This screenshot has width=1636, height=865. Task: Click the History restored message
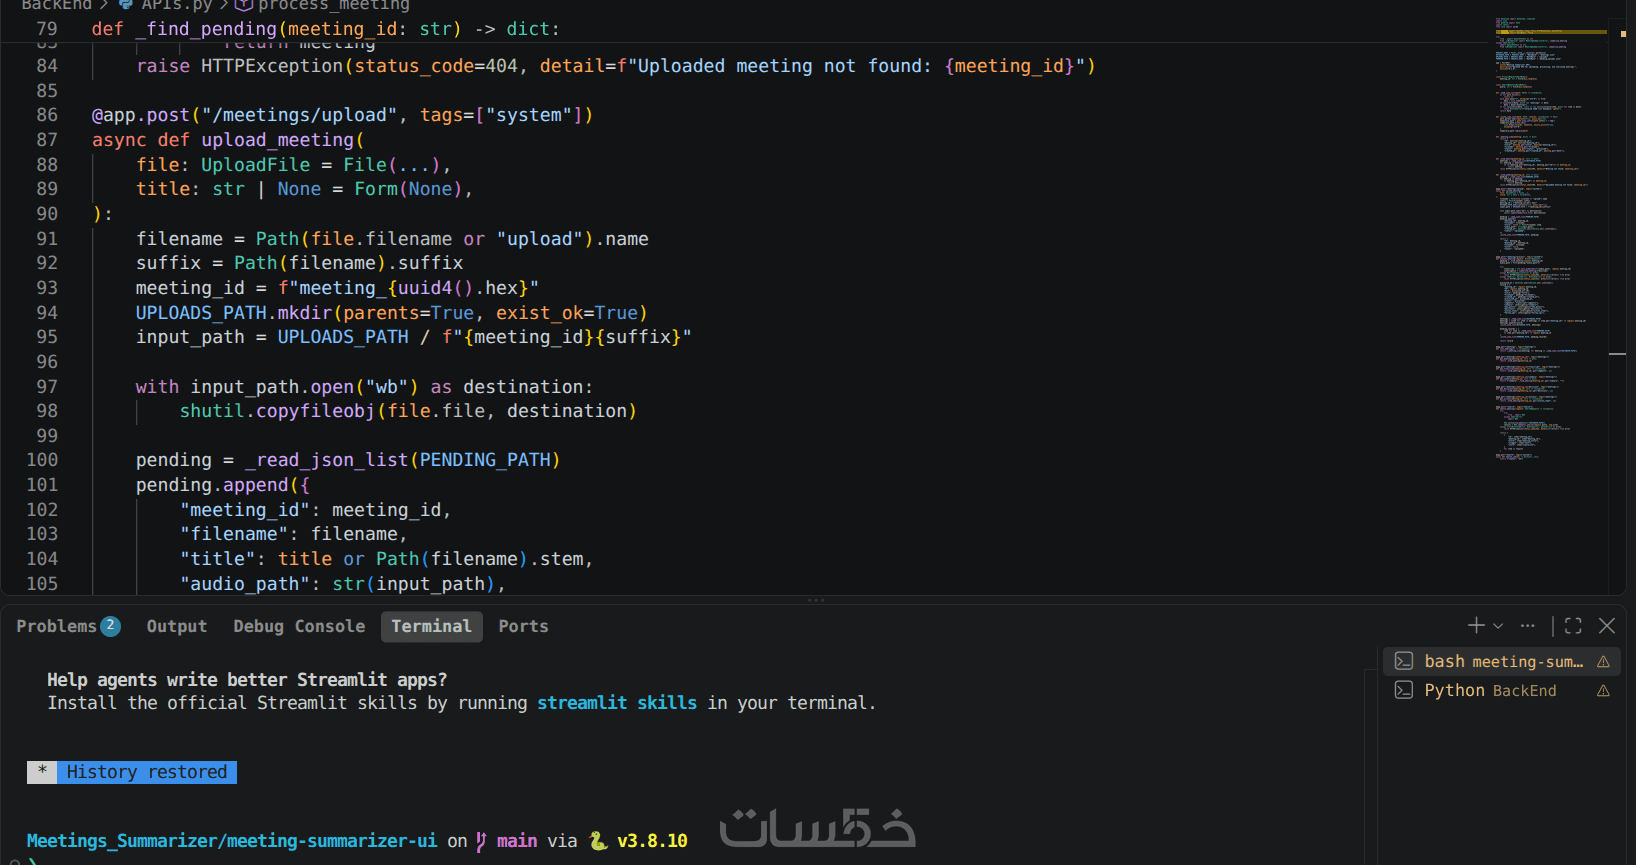[147, 772]
